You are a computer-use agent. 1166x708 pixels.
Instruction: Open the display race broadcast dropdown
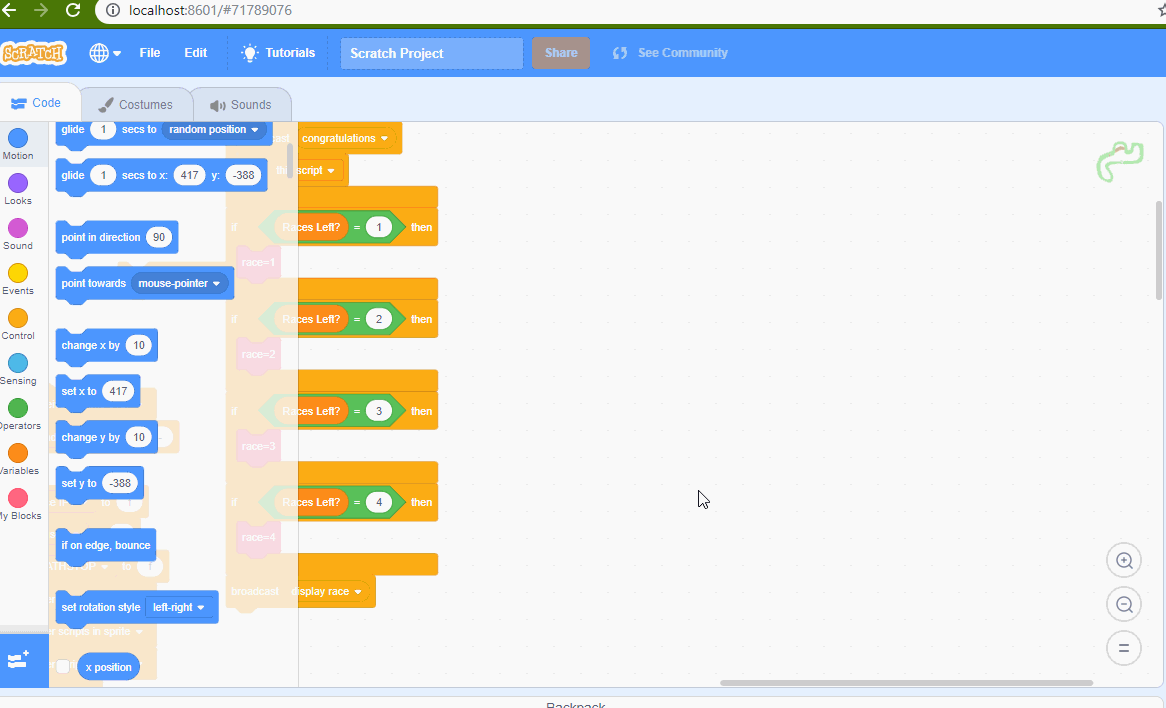click(331, 591)
